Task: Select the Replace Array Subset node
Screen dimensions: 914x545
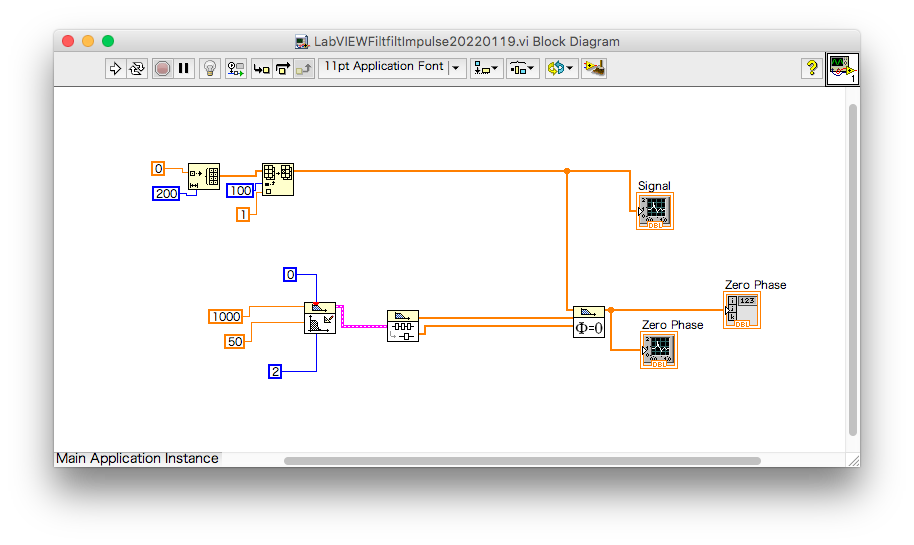Action: pyautogui.click(x=278, y=179)
